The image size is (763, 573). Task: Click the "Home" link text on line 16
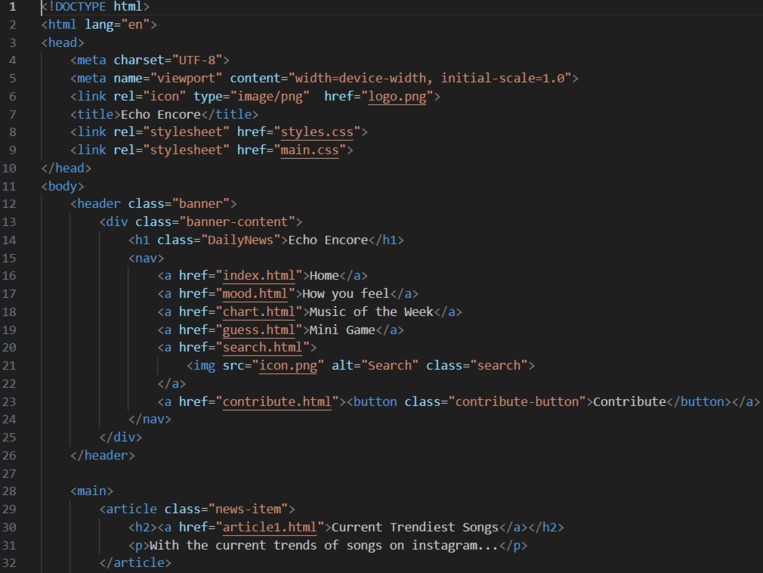click(x=324, y=276)
